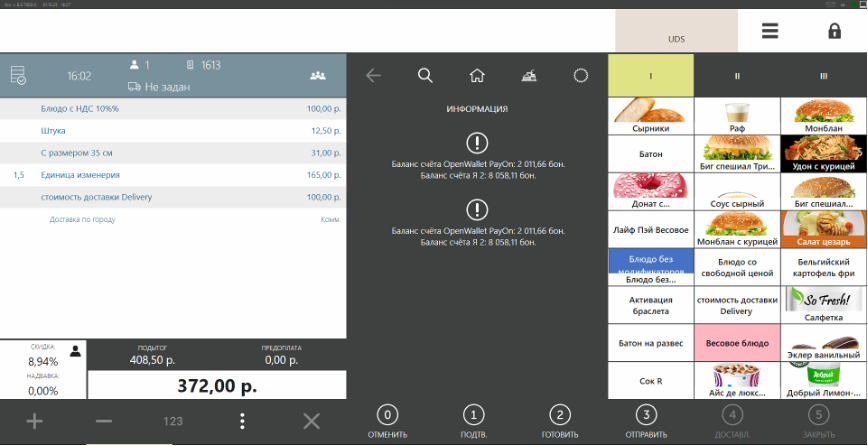The height and width of the screenshot is (446, 868).
Task: Select 'Блюдо со свободной ценой' tile
Action: [x=737, y=267]
